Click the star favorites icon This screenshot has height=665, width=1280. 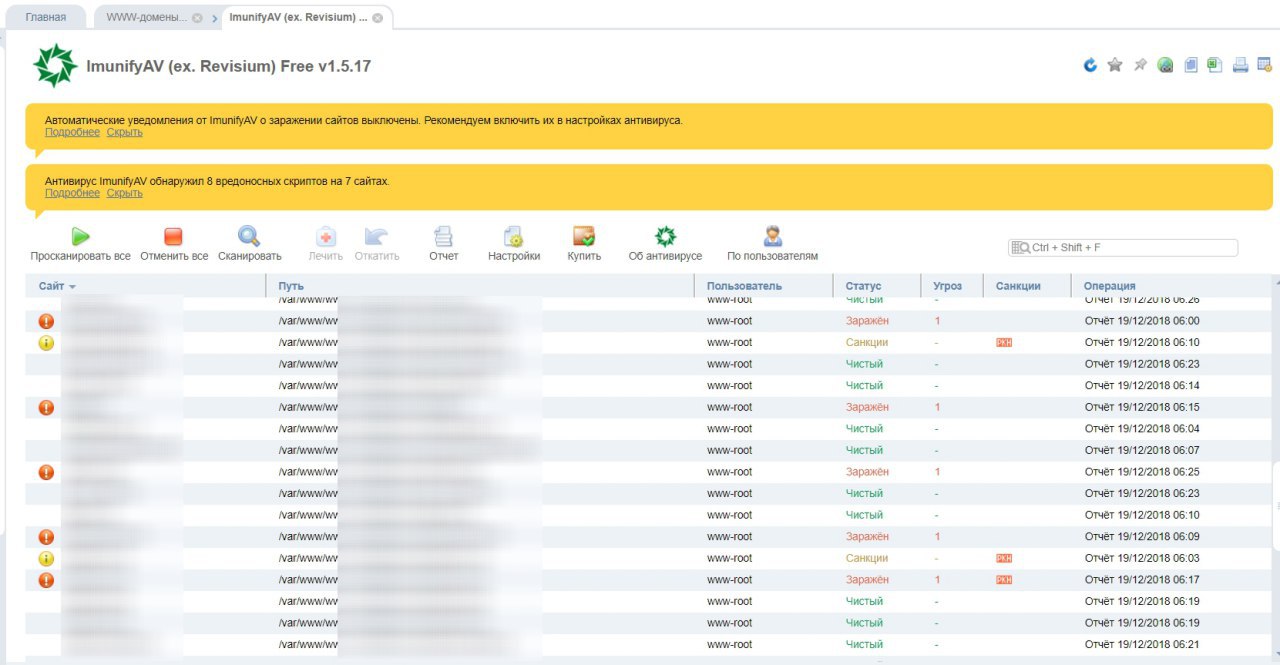point(1115,65)
